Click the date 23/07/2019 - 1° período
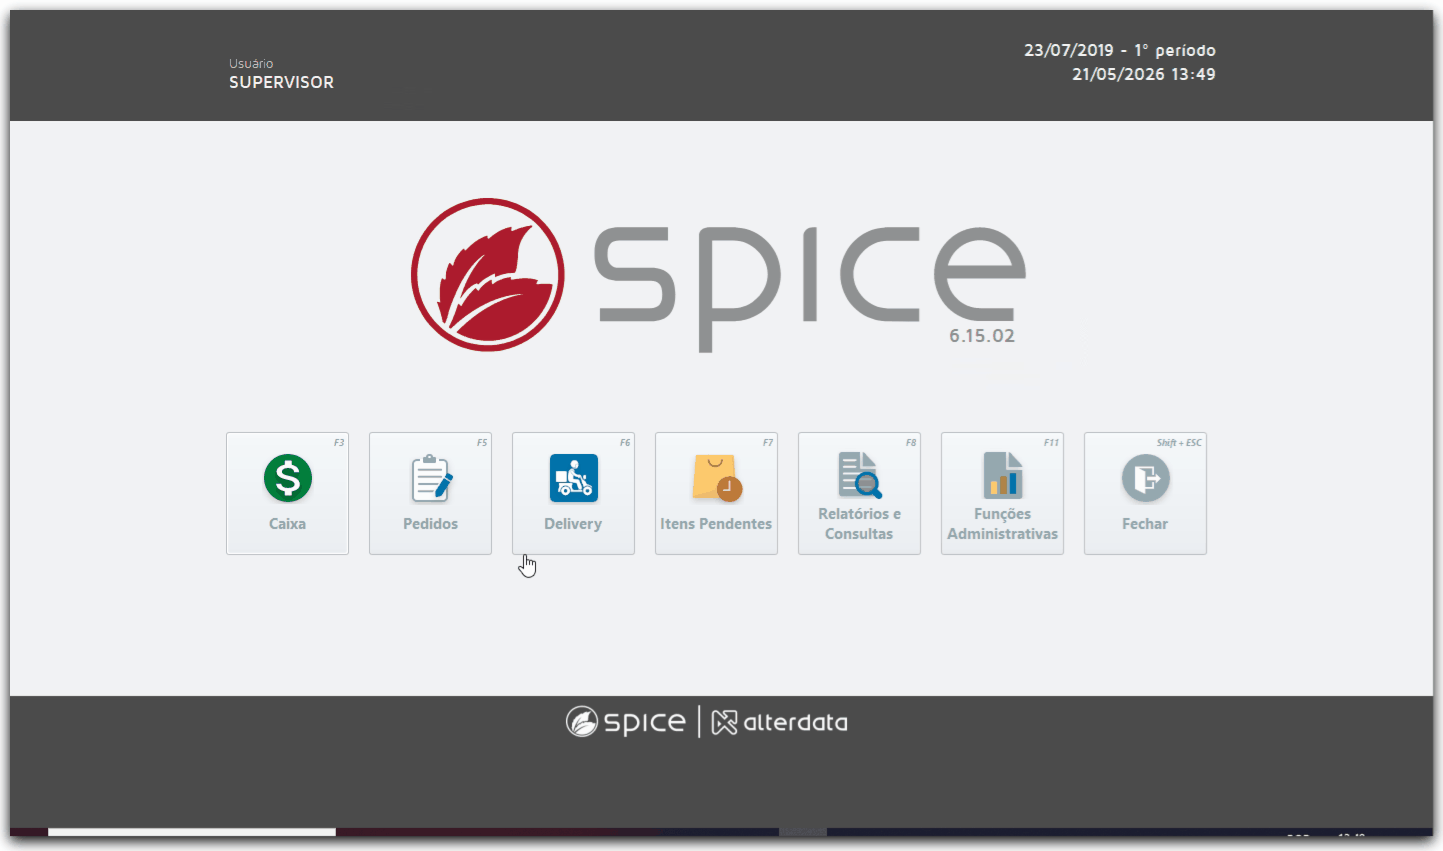The height and width of the screenshot is (851, 1443). pyautogui.click(x=1120, y=50)
